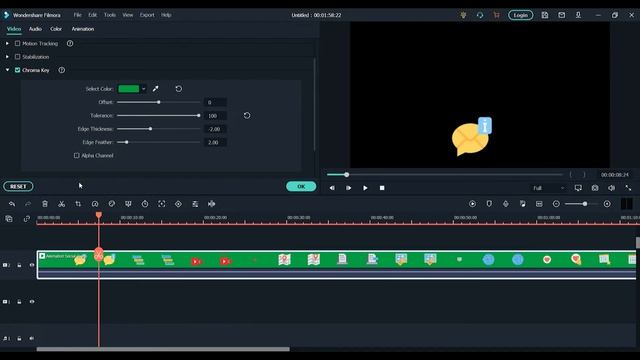Click the Record Voiceover microphone icon
Image resolution: width=640 pixels, height=360 pixels.
point(506,204)
